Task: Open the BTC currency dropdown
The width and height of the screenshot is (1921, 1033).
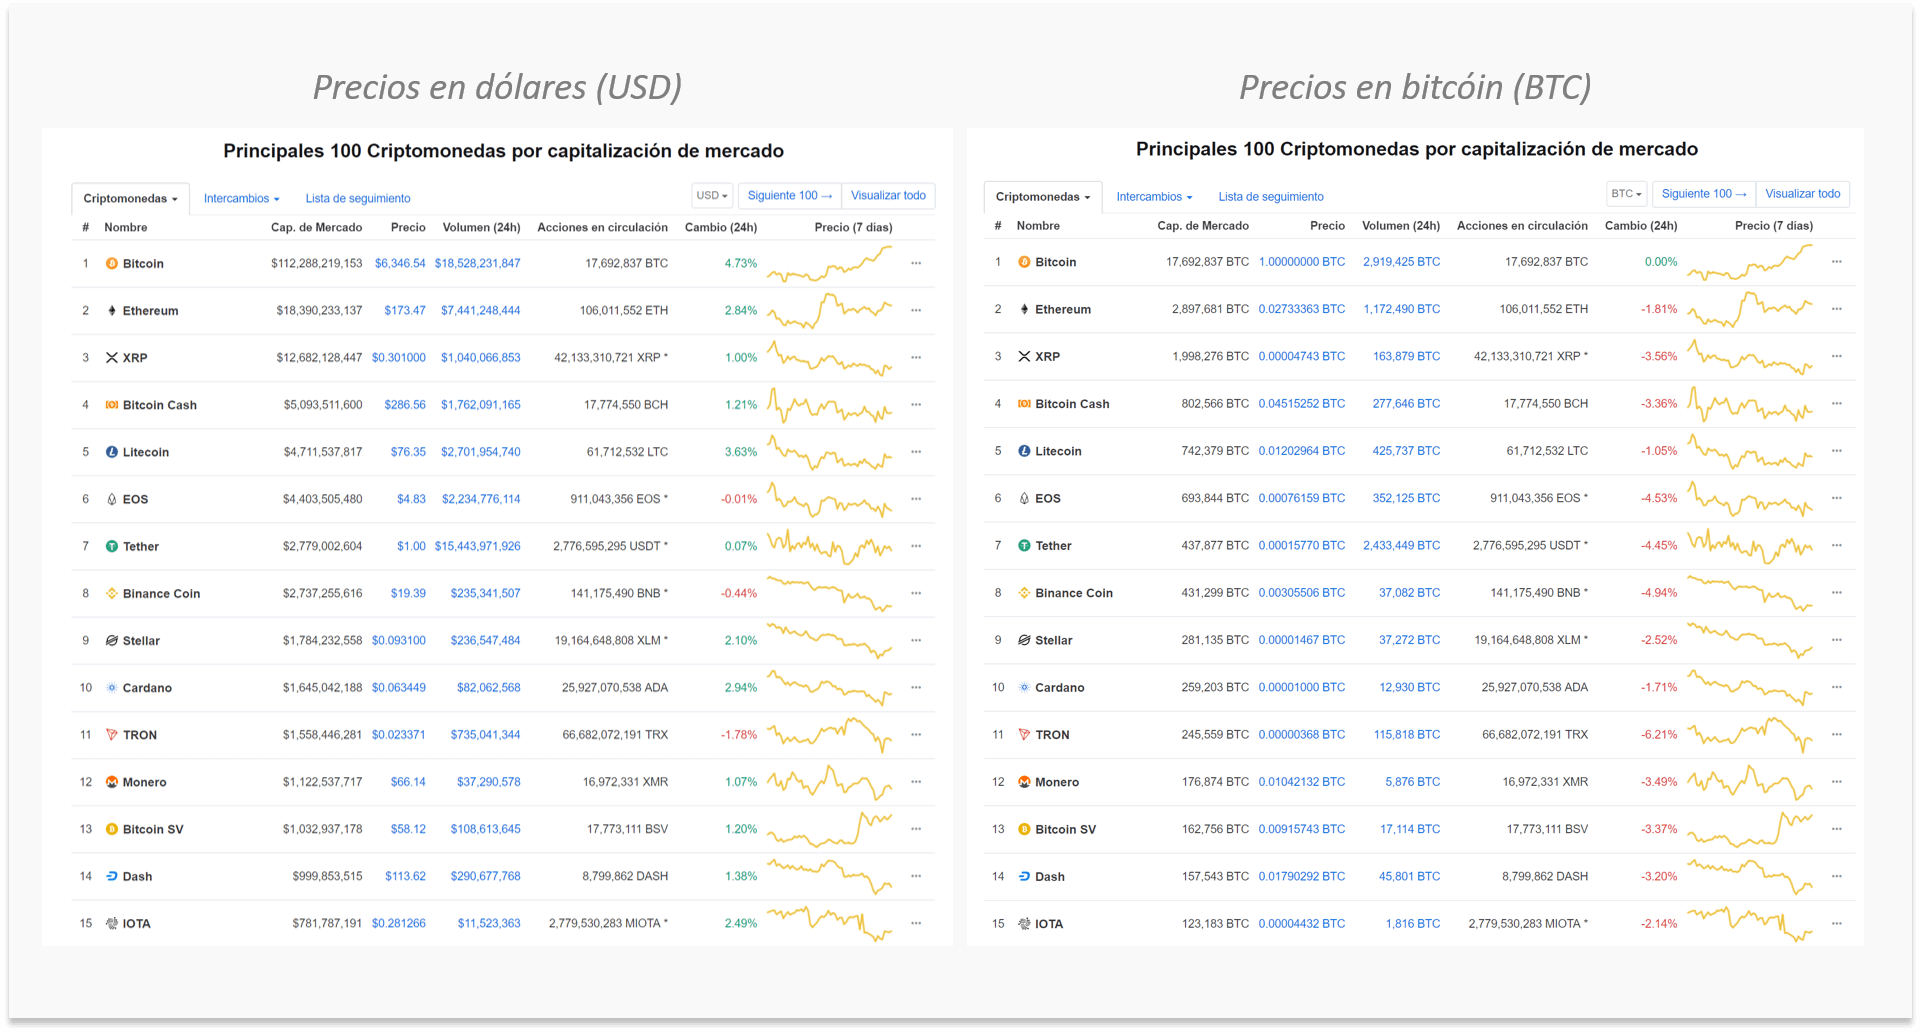Action: tap(1626, 194)
